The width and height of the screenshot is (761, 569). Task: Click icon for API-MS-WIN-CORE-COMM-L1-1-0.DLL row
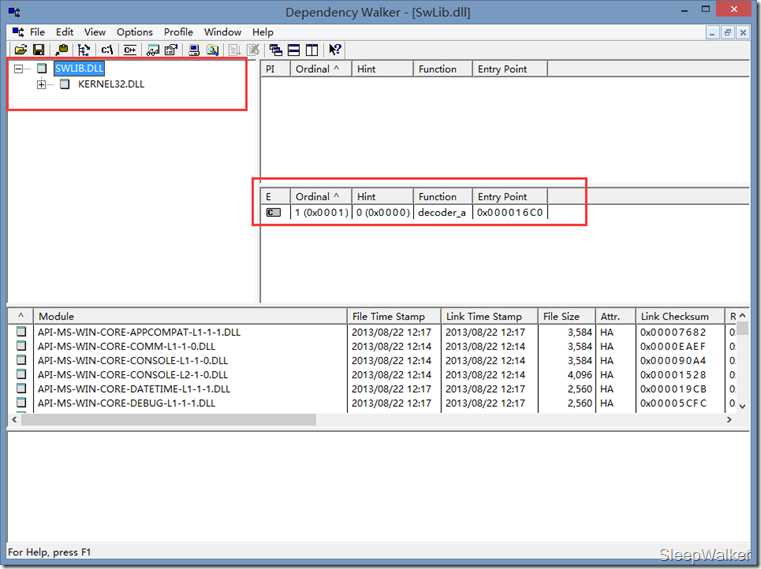point(21,346)
